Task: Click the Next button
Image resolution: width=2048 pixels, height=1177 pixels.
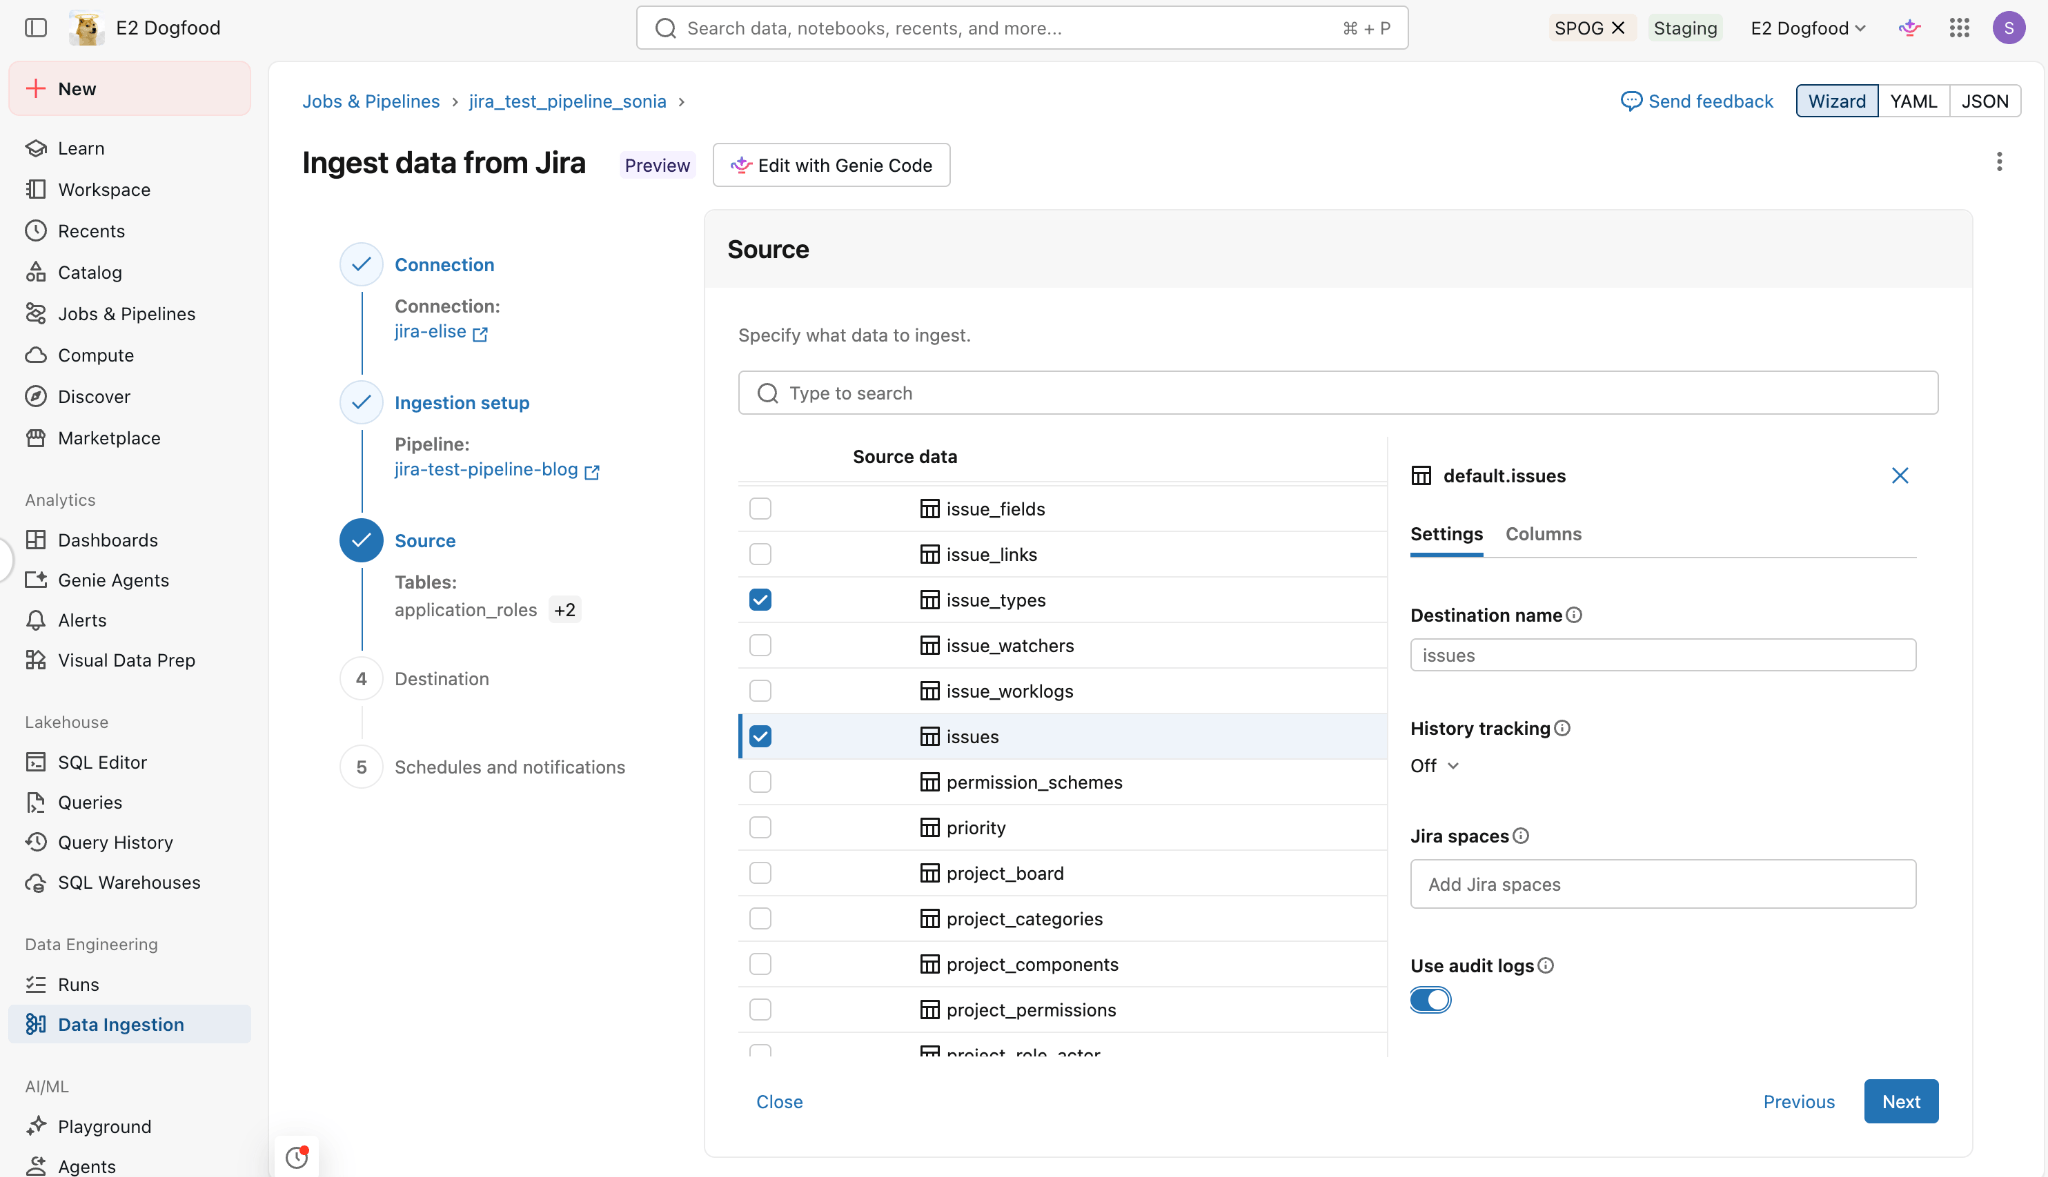Action: (1901, 1101)
